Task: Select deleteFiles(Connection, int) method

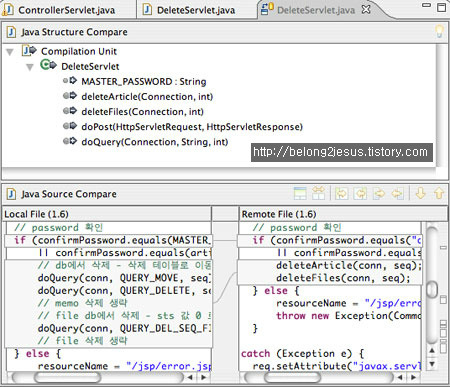Action: coord(142,112)
